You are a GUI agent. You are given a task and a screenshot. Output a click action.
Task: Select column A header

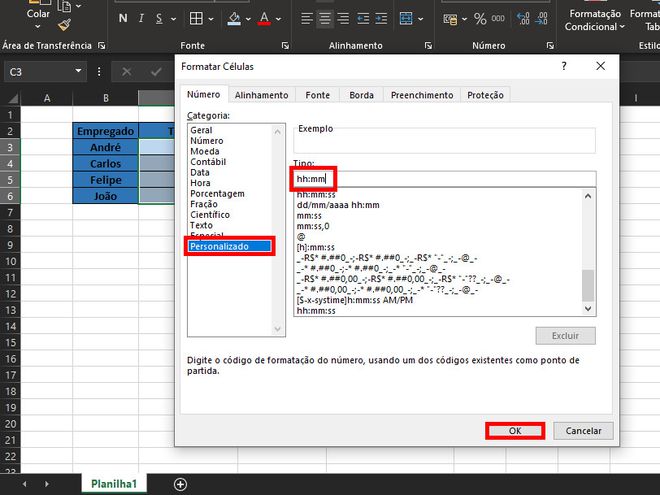click(47, 98)
